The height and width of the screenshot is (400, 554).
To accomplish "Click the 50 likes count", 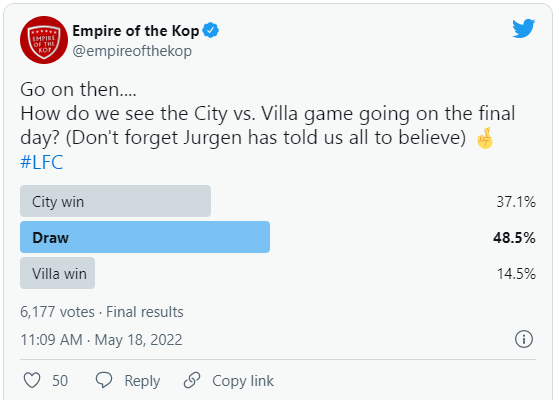I will pos(60,381).
